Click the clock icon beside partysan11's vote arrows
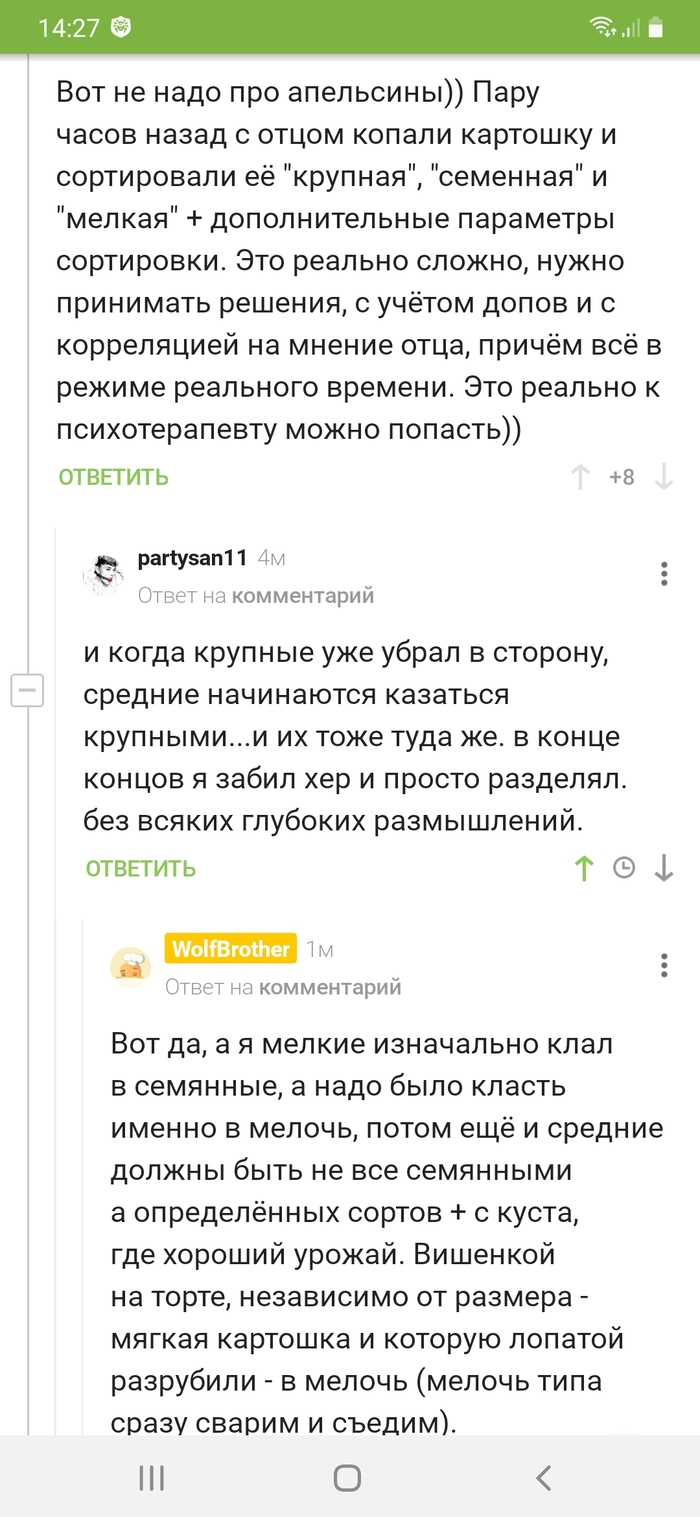 pos(624,868)
